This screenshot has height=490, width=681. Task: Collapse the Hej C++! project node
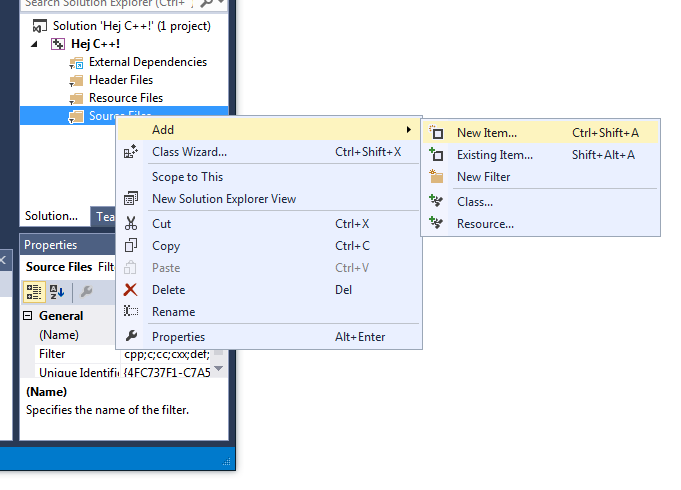[x=34, y=44]
